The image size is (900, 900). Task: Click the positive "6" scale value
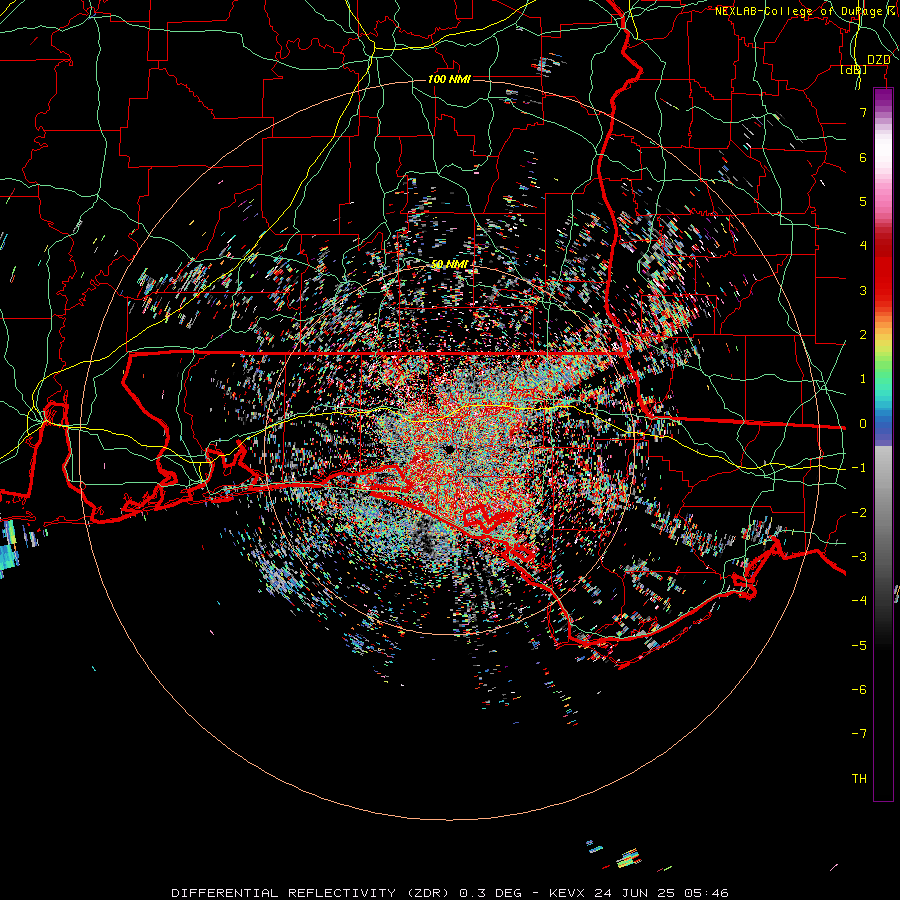863,157
